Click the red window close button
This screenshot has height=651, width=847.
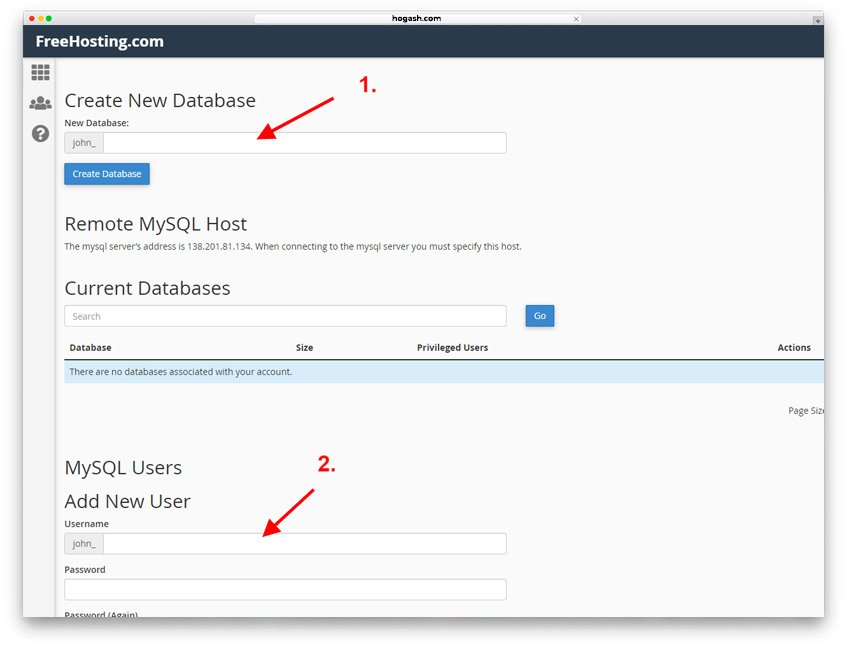coord(32,18)
